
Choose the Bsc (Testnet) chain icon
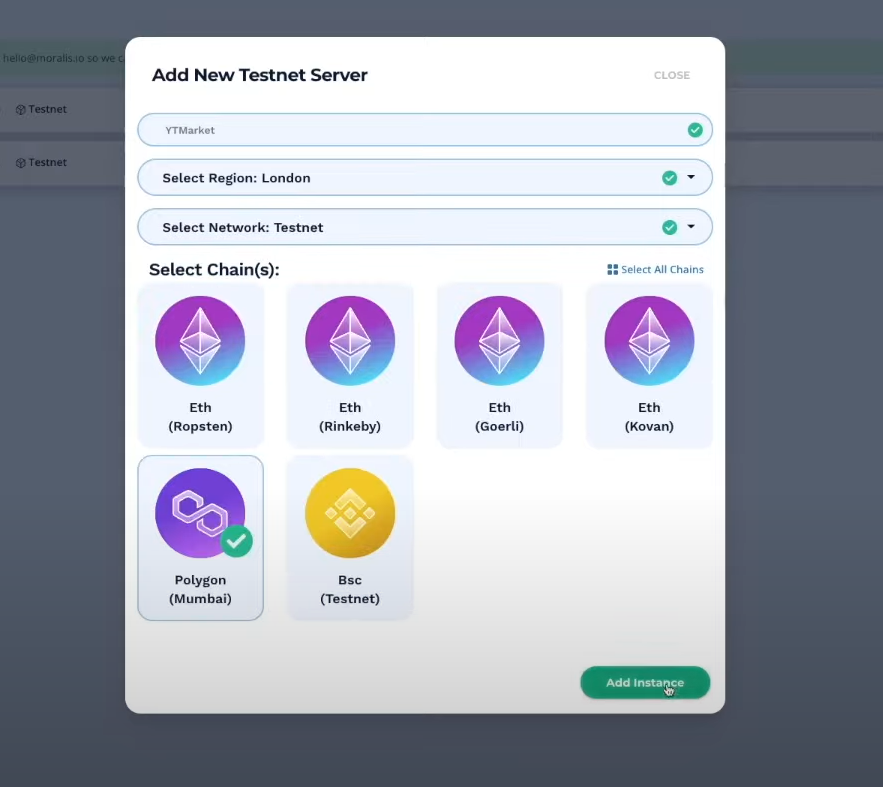350,513
